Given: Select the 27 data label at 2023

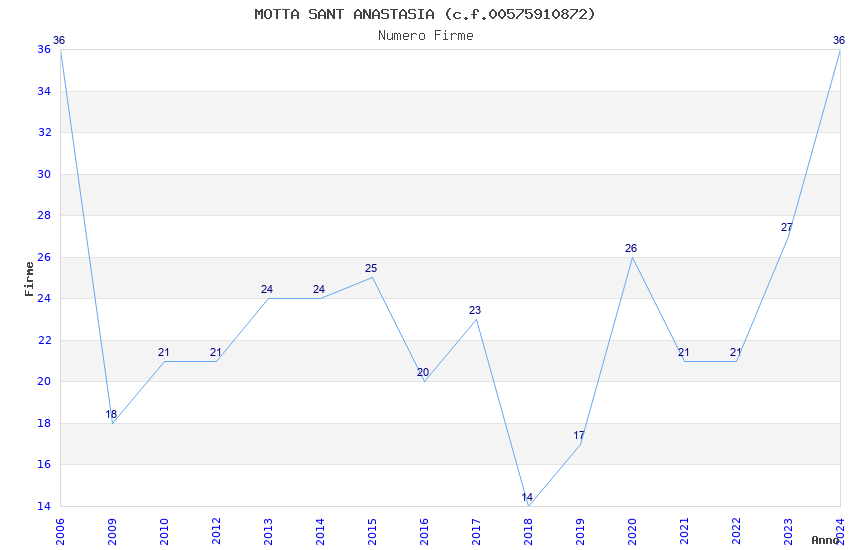Looking at the screenshot, I should (786, 227).
